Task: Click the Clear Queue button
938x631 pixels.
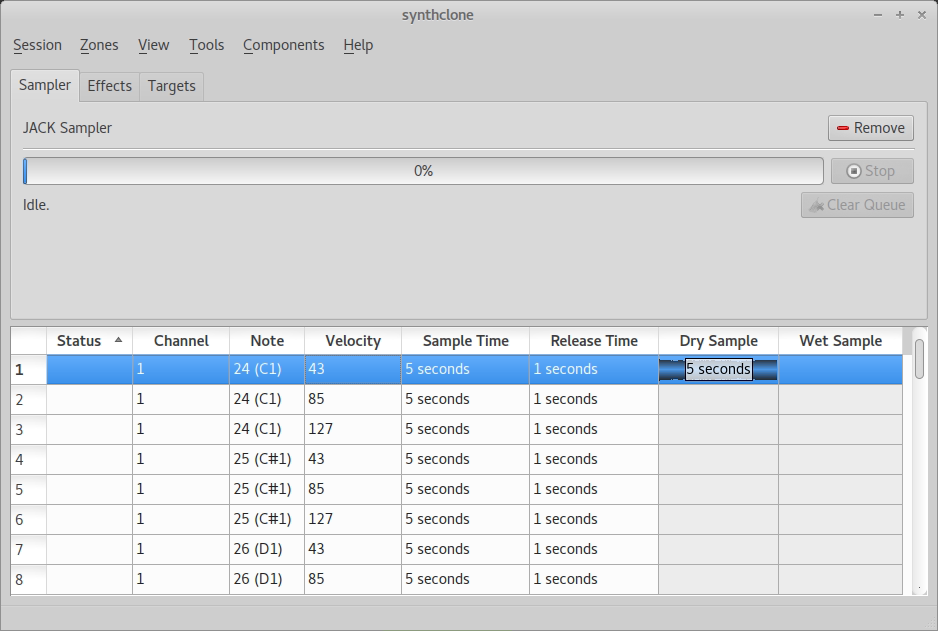Action: tap(857, 205)
